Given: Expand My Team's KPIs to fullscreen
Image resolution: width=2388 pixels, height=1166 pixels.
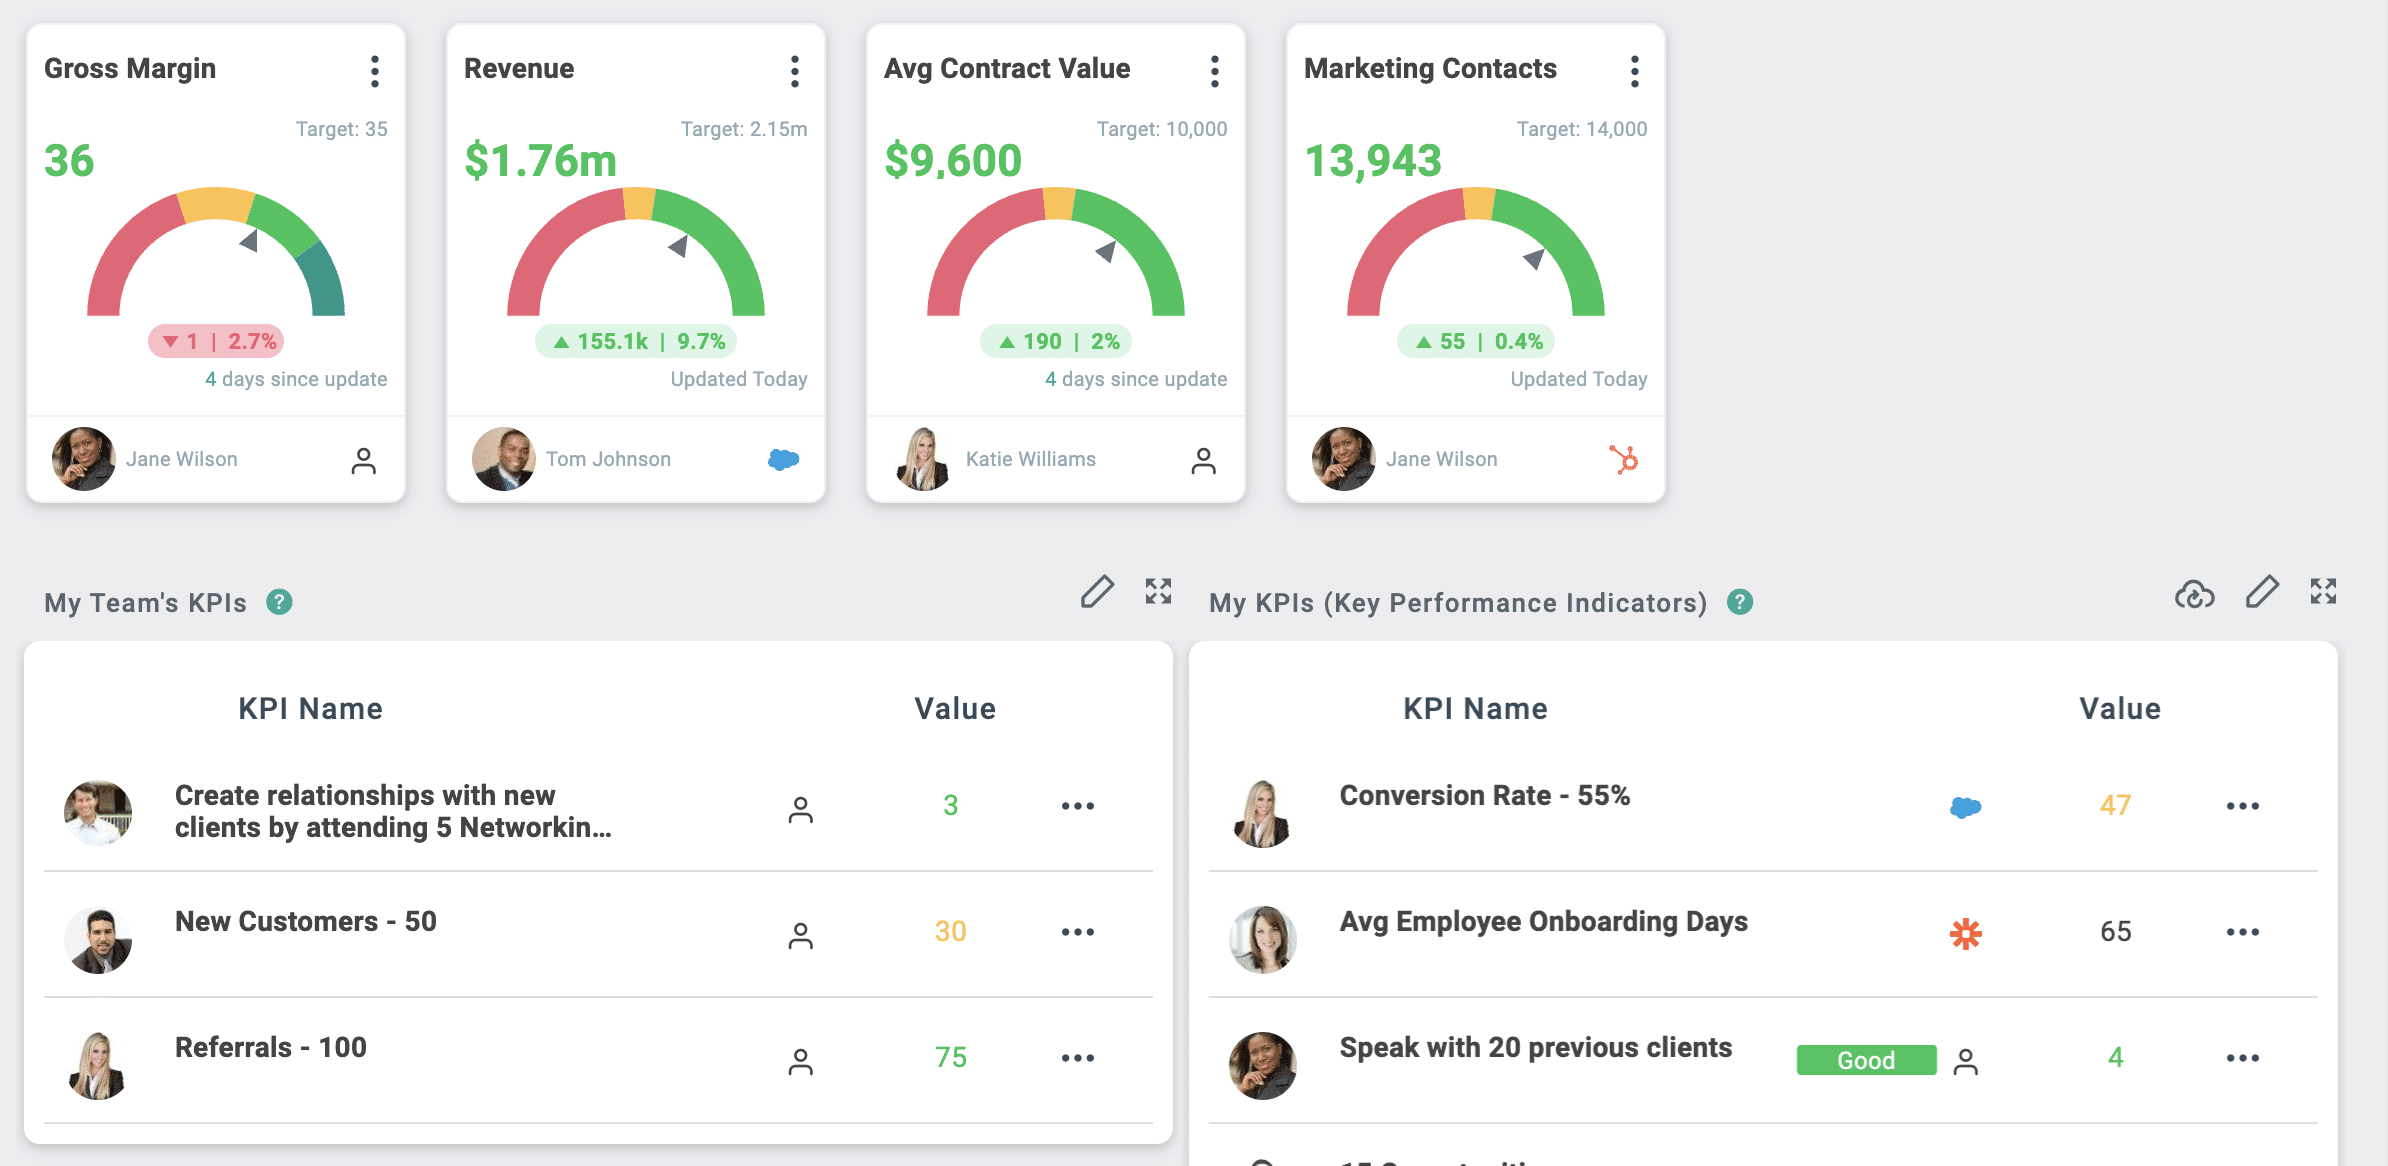Looking at the screenshot, I should 1158,592.
